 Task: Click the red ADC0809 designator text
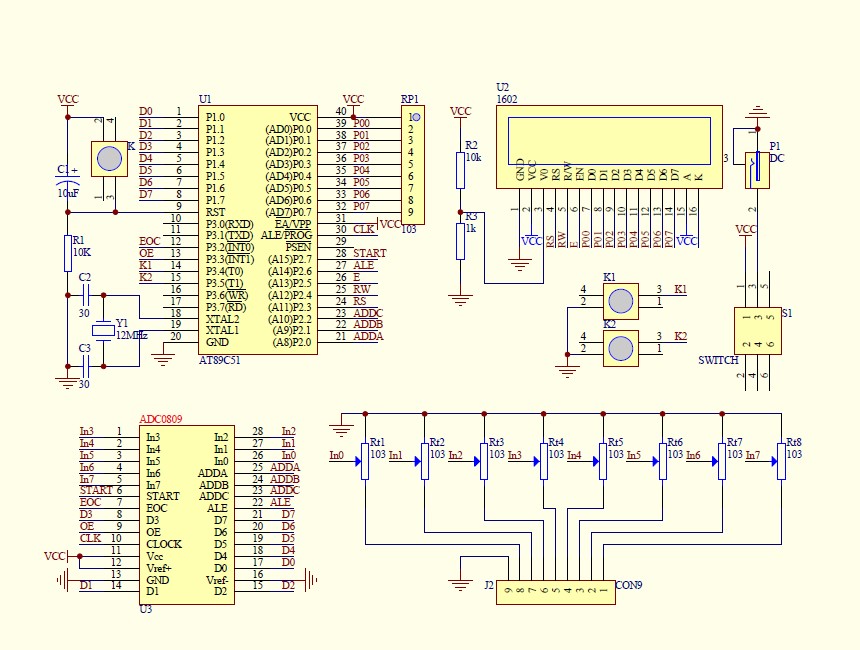click(161, 419)
